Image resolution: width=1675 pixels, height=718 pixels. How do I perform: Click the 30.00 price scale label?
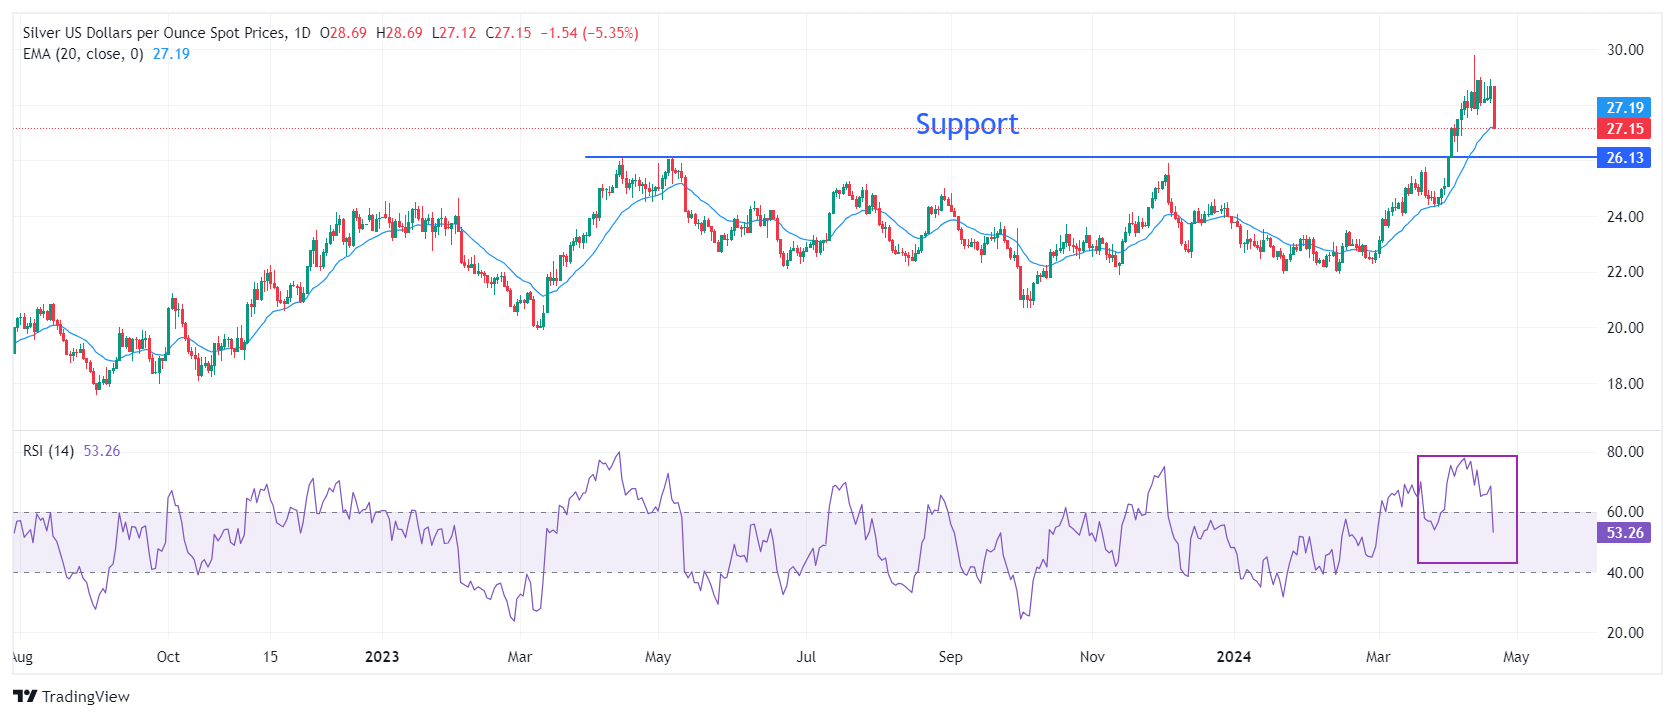[x=1625, y=50]
